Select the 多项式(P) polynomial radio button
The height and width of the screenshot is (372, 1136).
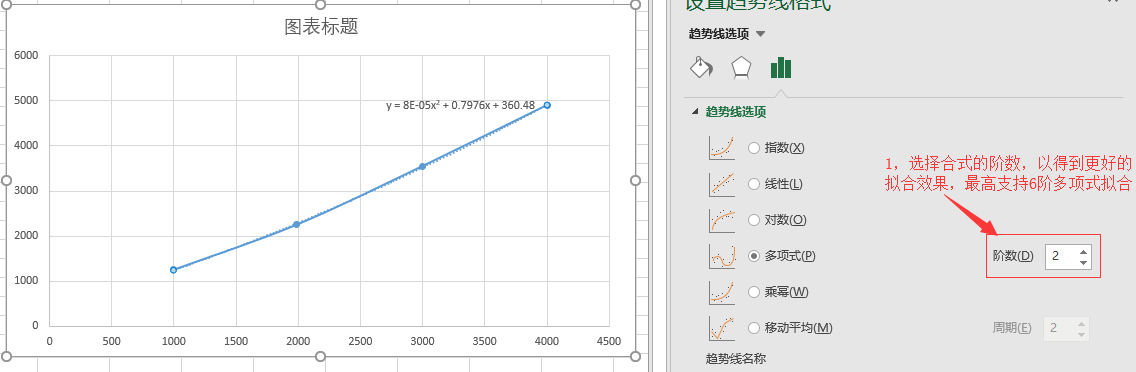[754, 256]
